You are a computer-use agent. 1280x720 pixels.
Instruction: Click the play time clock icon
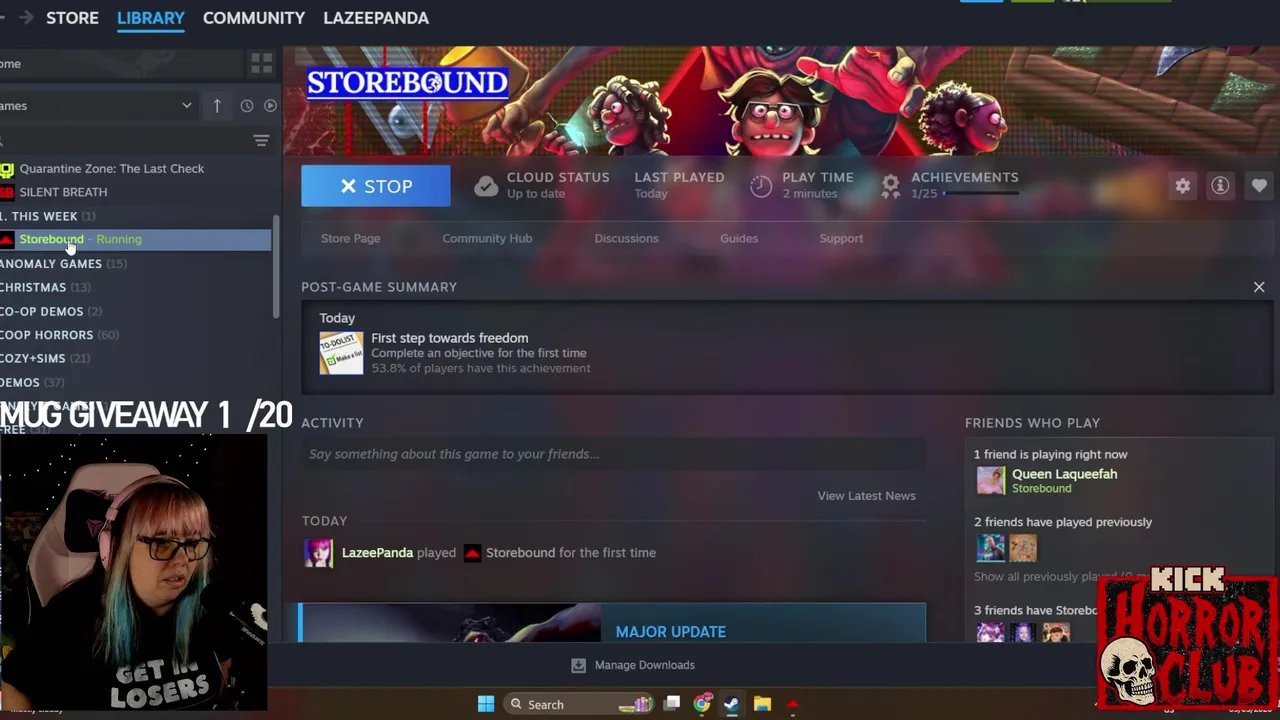761,186
